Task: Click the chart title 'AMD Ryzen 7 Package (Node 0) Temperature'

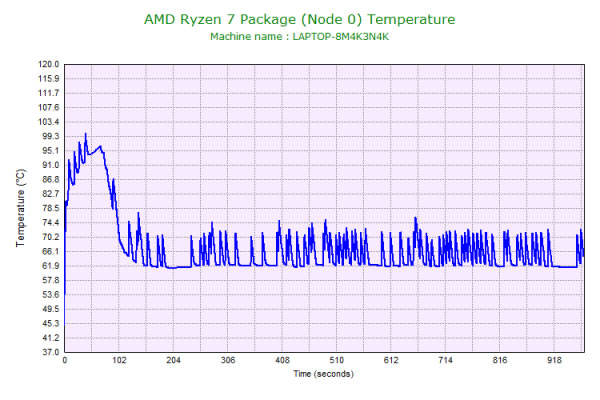Action: tap(300, 19)
